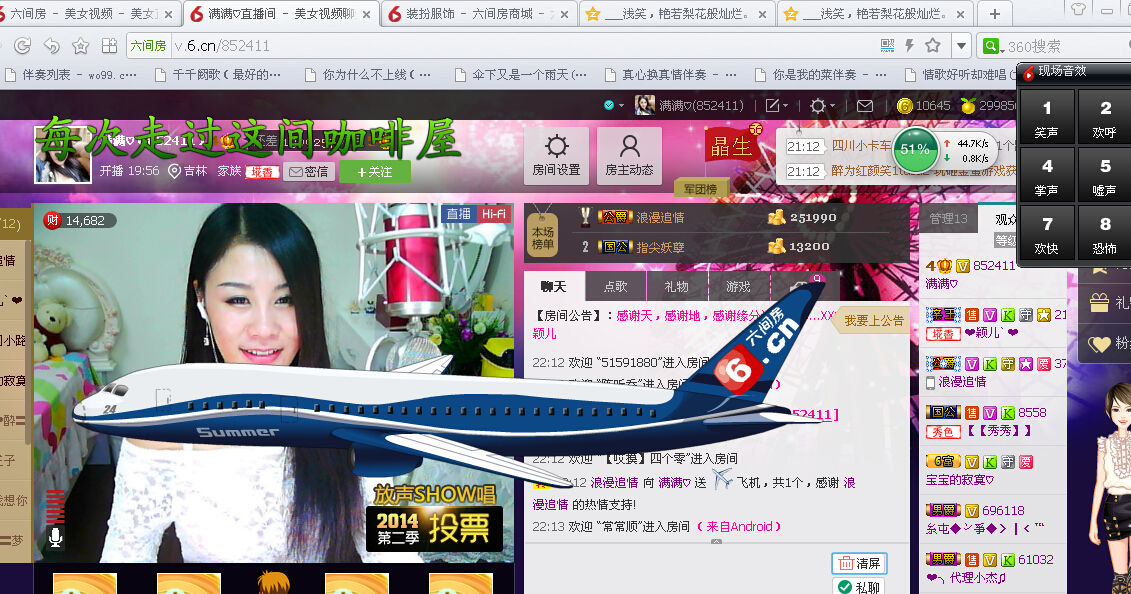The image size is (1131, 594).
Task: Open the 珑香 family badge
Action: (x=263, y=172)
